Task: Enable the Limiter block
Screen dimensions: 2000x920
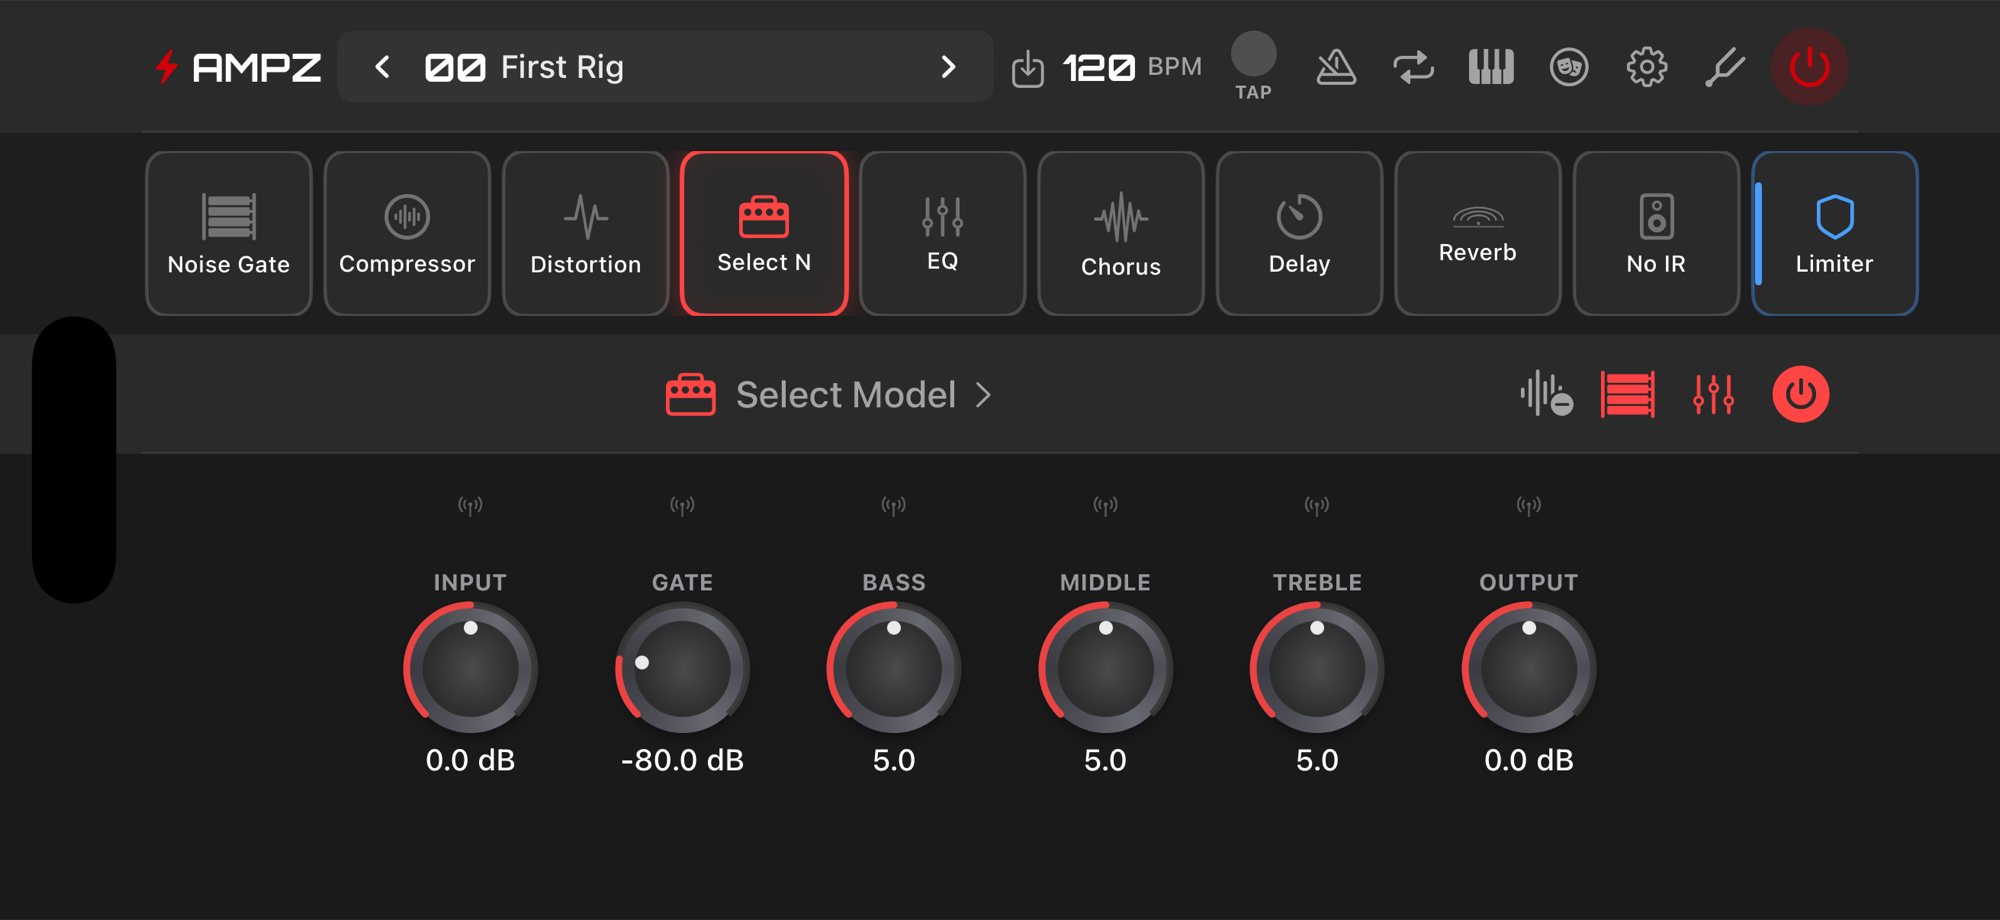Action: tap(1834, 232)
